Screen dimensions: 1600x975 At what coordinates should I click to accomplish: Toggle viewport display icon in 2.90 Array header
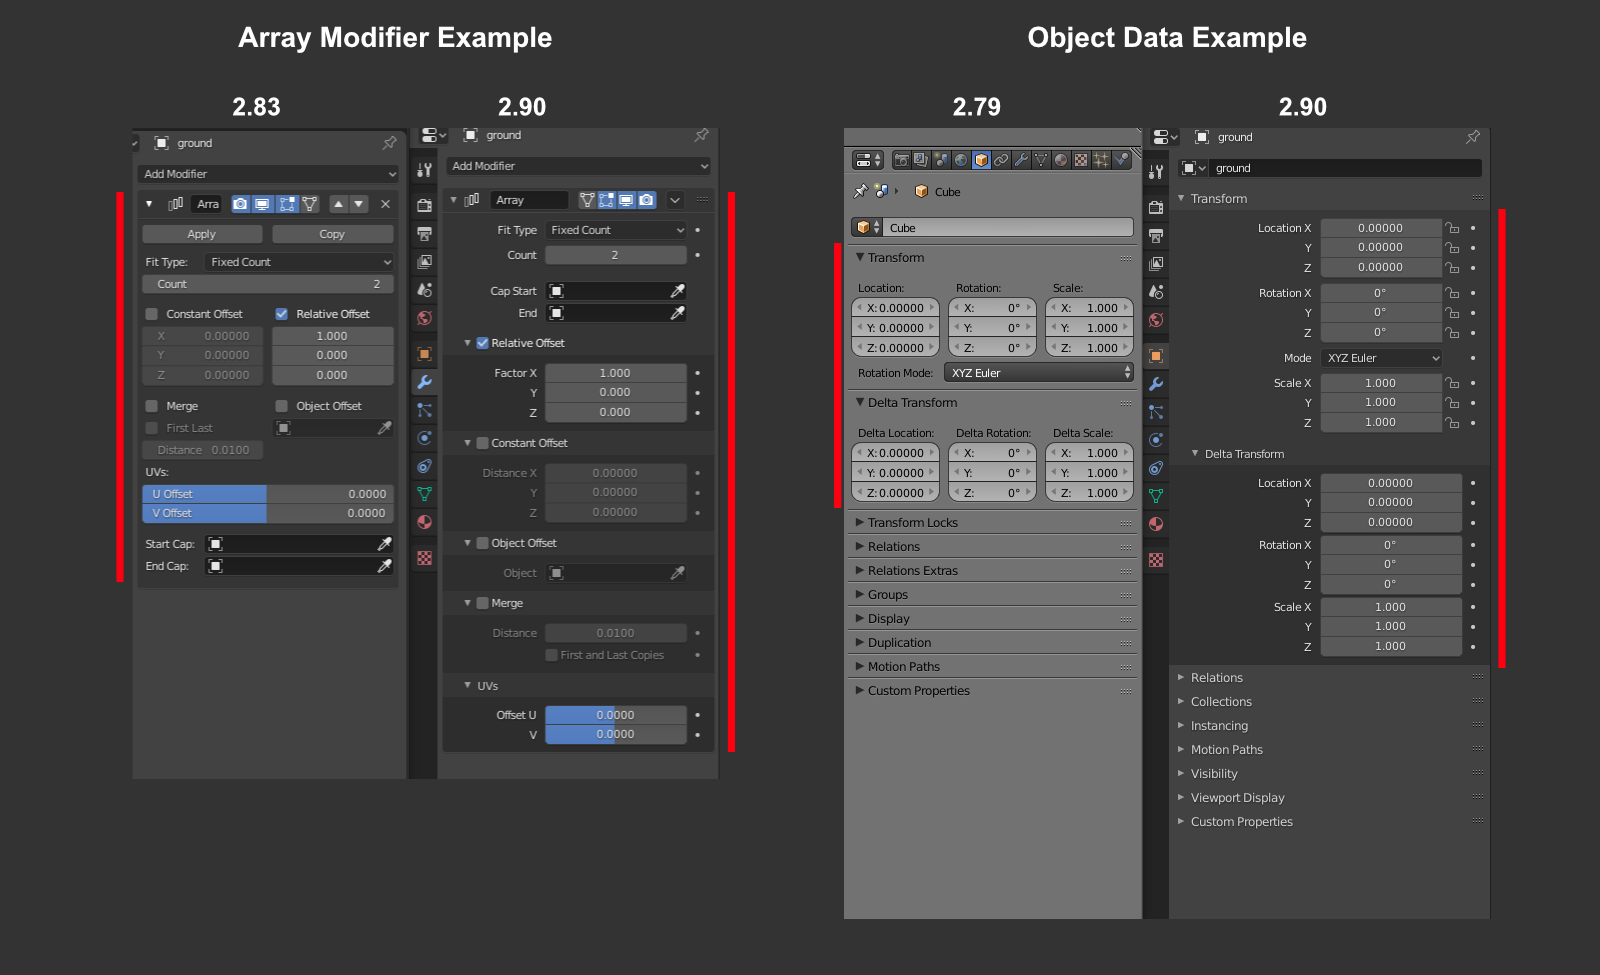coord(626,200)
